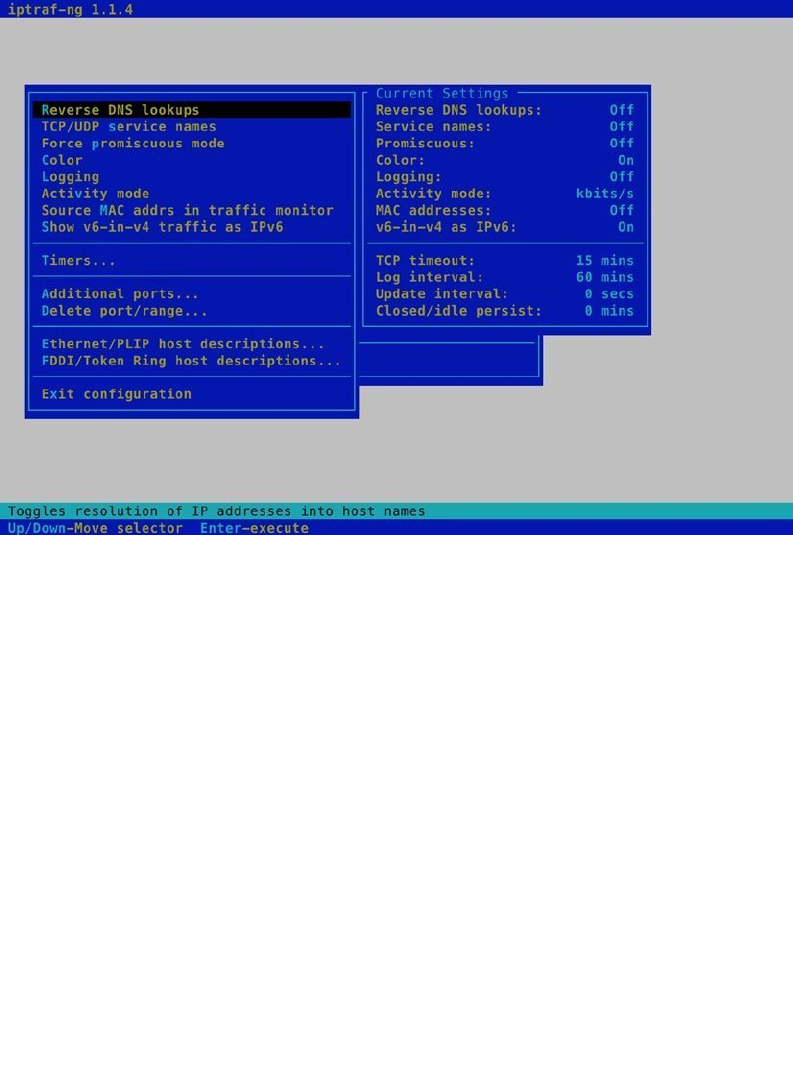Click the 'v6-in-v4 as IPv6:' settings label
Viewport: 793px width, 1074px height.
pos(446,227)
